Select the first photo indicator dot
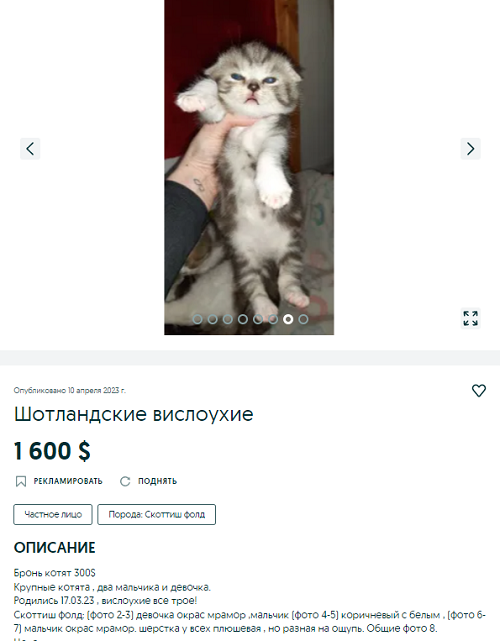 (197, 319)
